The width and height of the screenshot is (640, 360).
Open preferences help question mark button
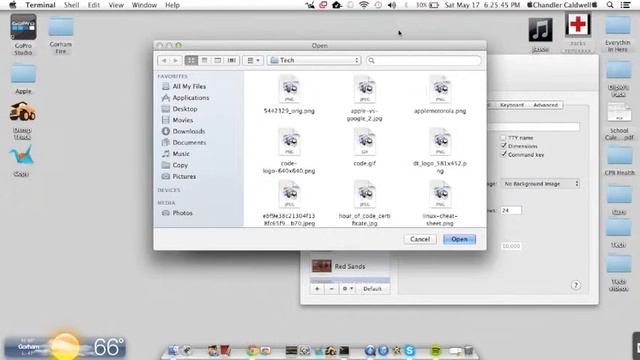click(x=576, y=285)
